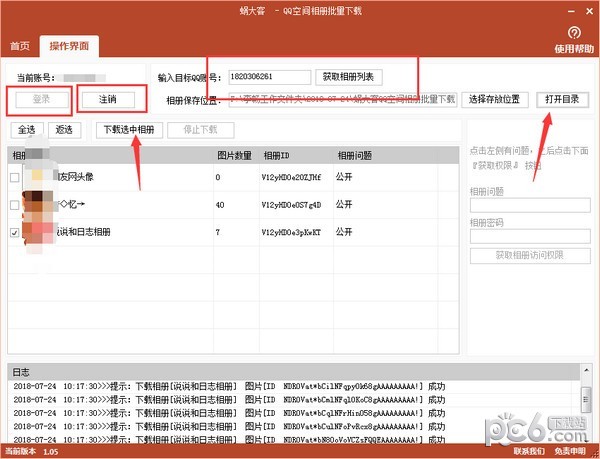Click the disabled 登录 button
Image resolution: width=600 pixels, height=459 pixels.
click(42, 99)
